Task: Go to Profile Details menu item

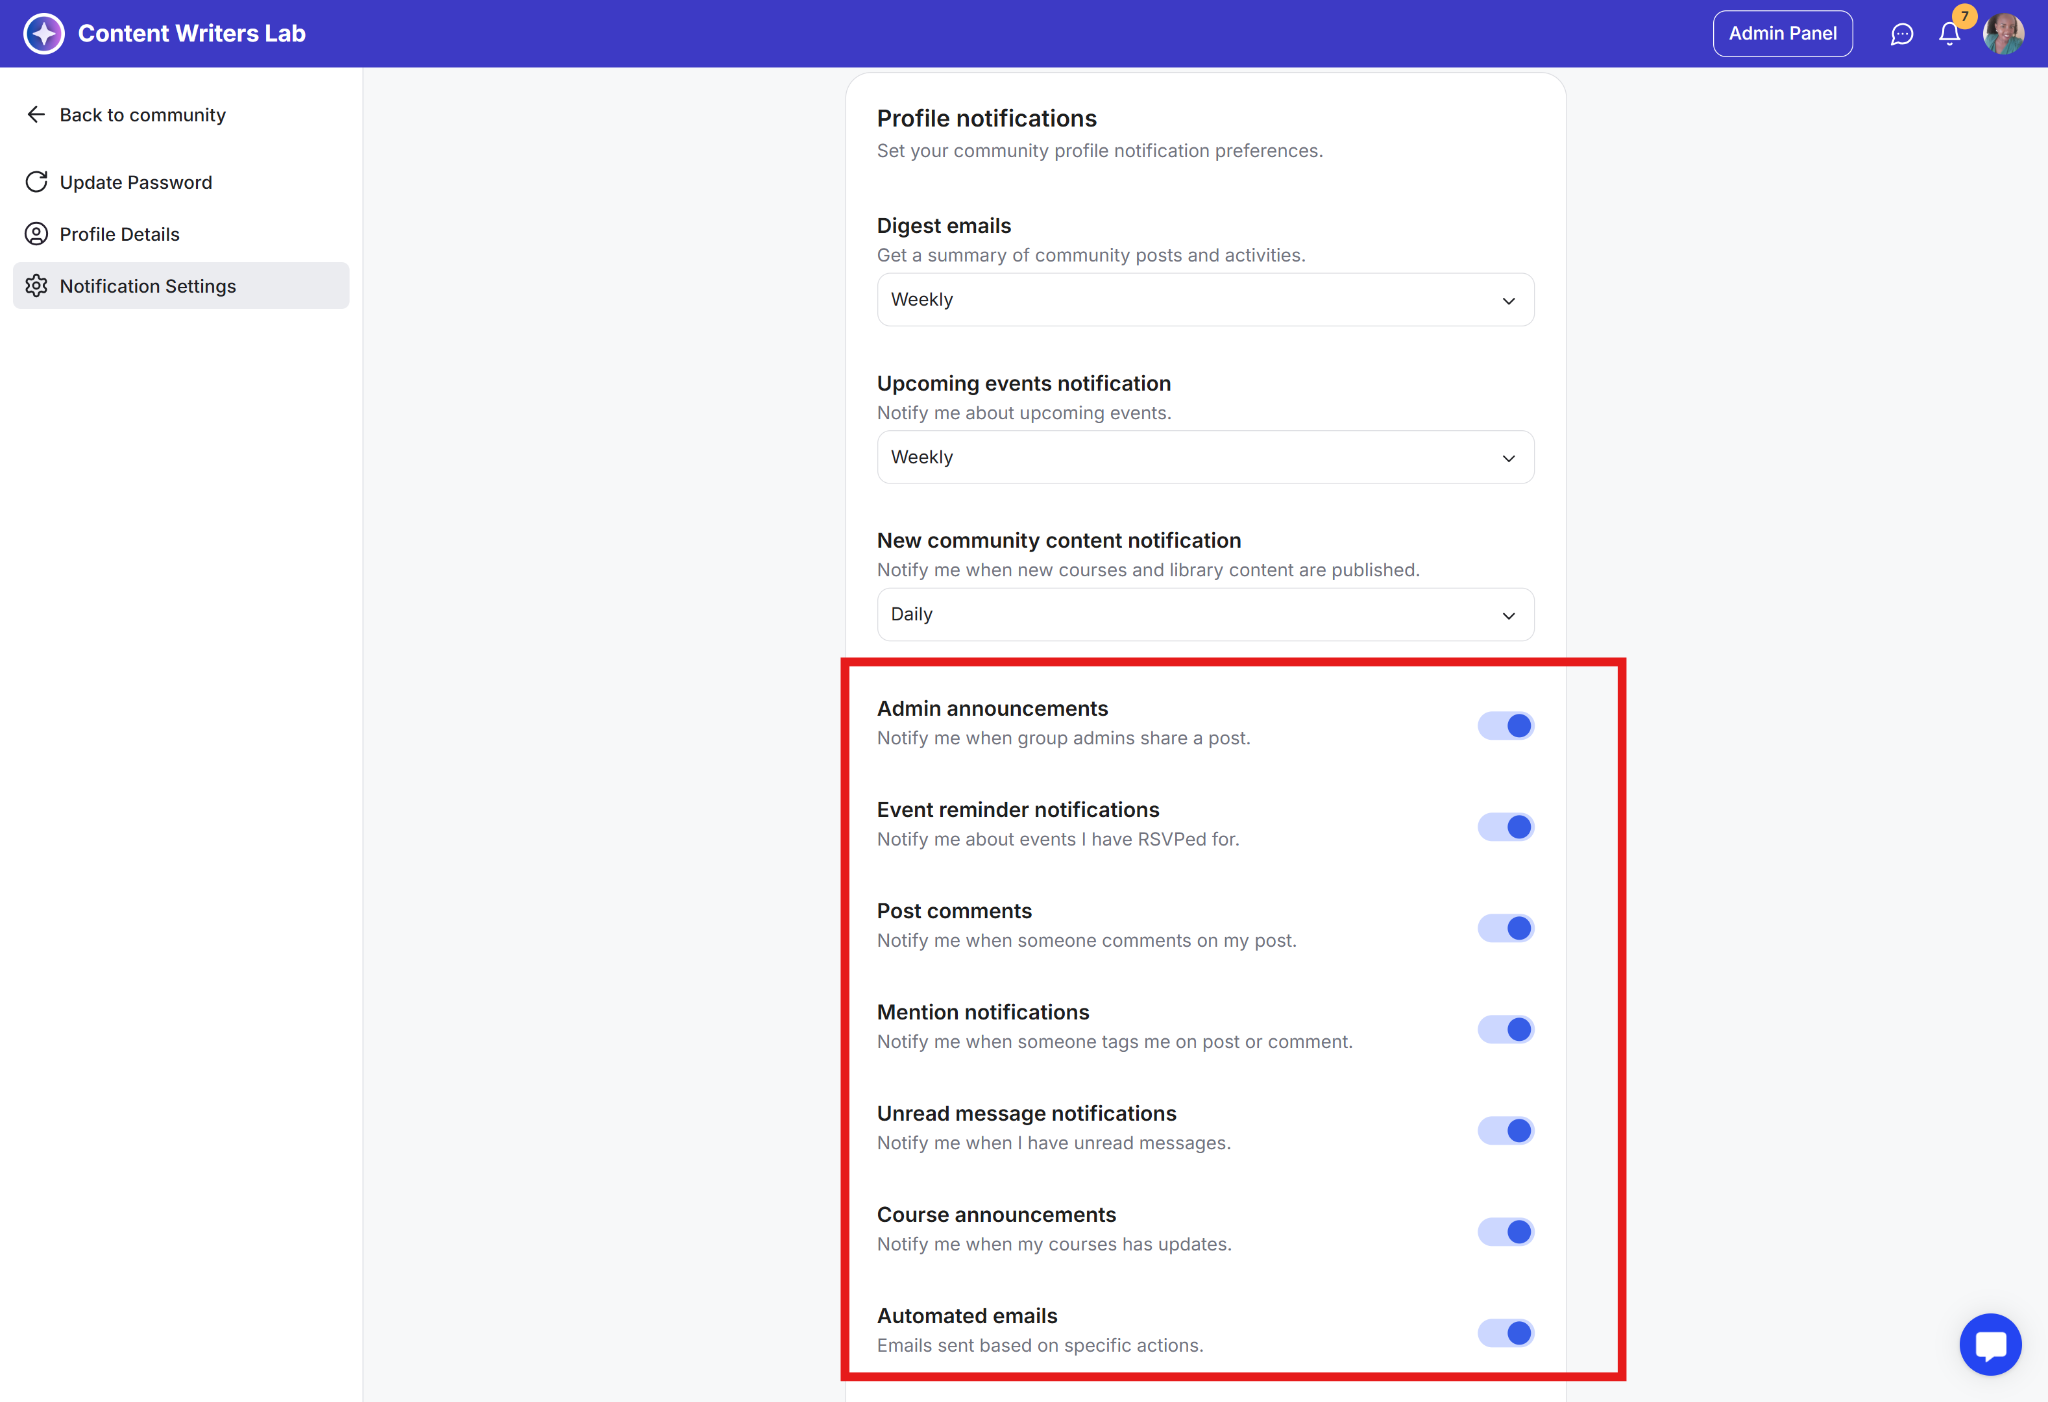Action: point(119,234)
